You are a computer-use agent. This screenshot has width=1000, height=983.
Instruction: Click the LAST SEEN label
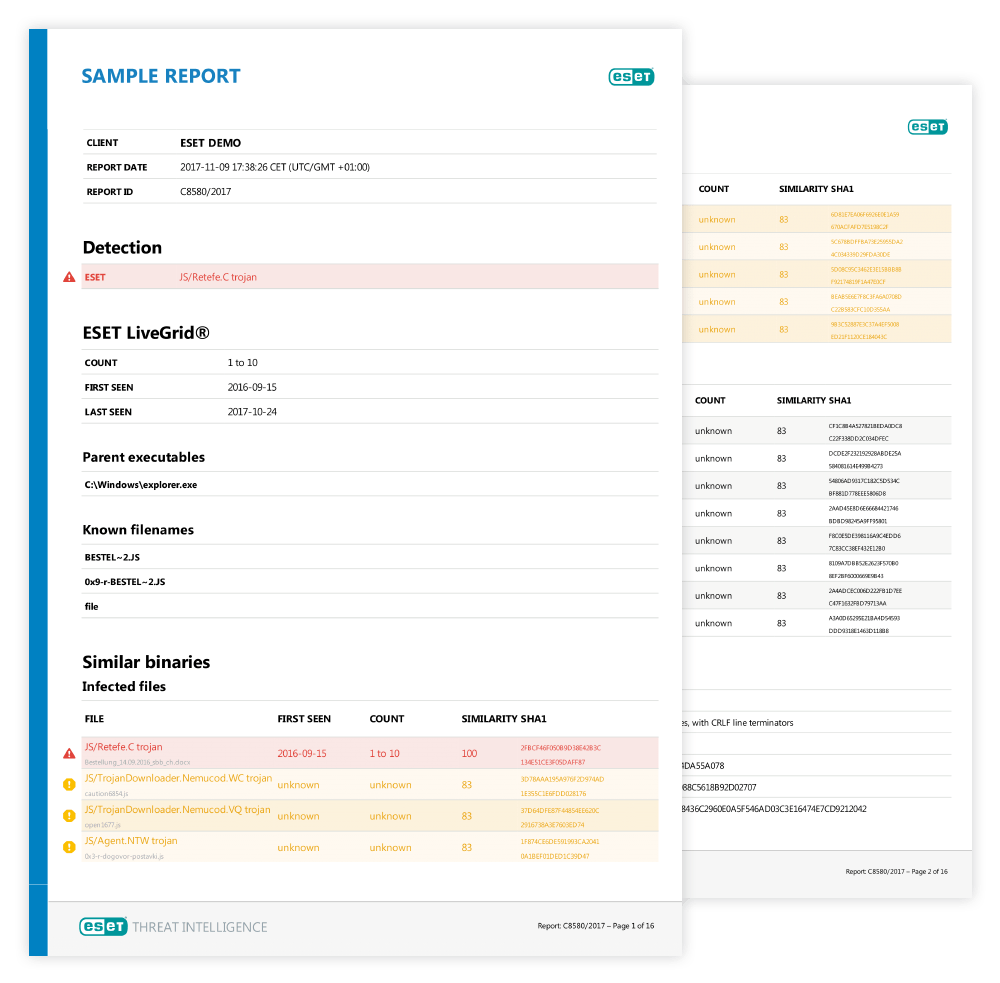pyautogui.click(x=108, y=412)
